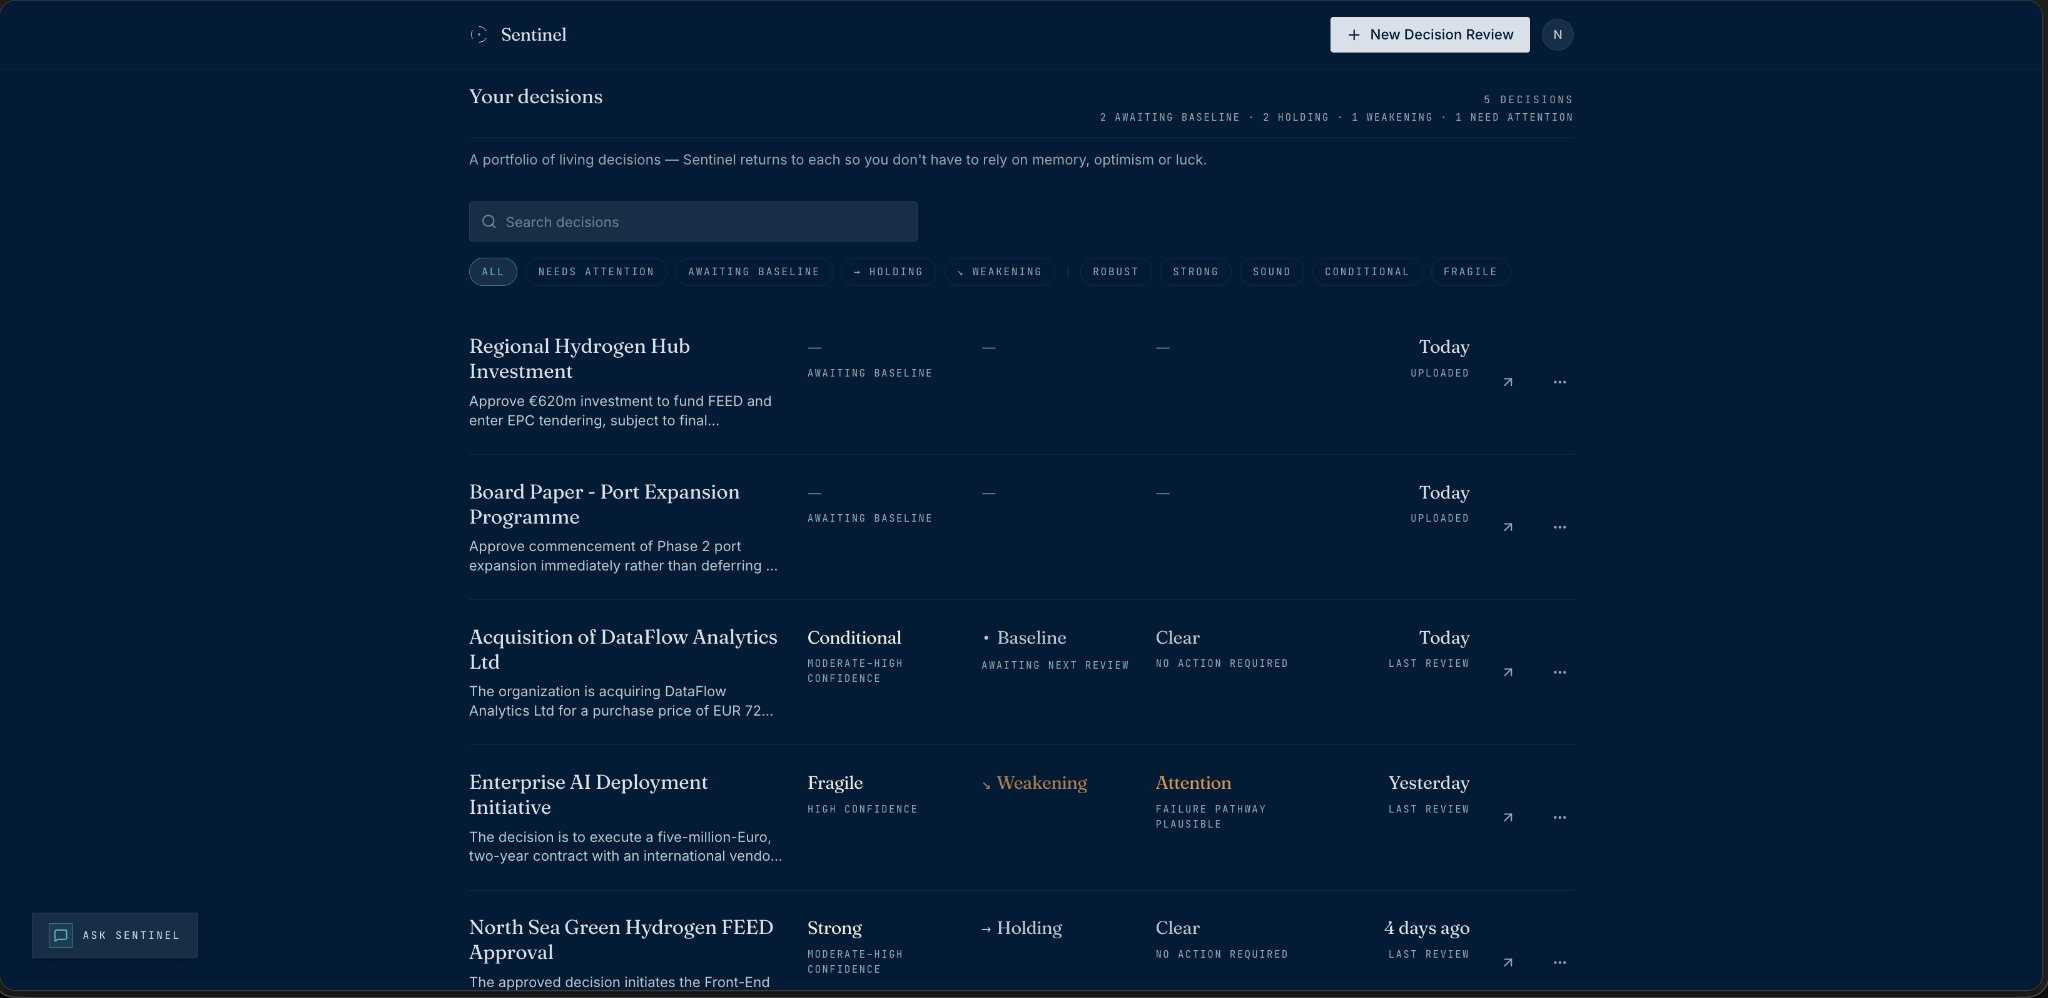Open the DataFlow Analytics arrow icon
This screenshot has width=2048, height=998.
pos(1508,672)
